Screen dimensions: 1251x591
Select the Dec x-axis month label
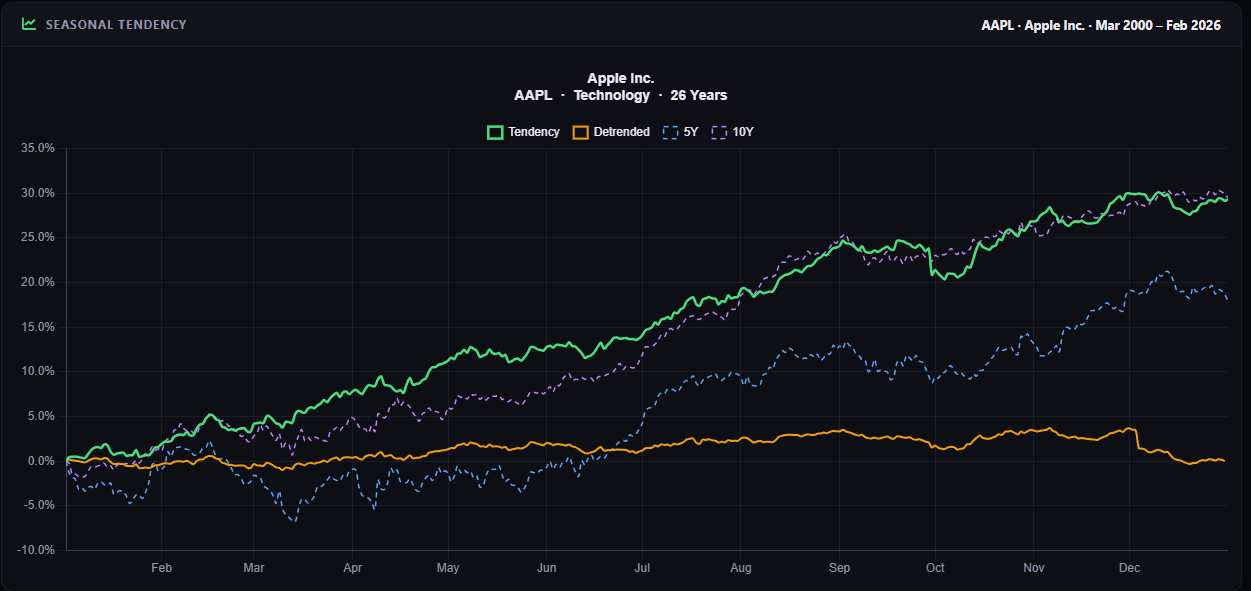1129,567
